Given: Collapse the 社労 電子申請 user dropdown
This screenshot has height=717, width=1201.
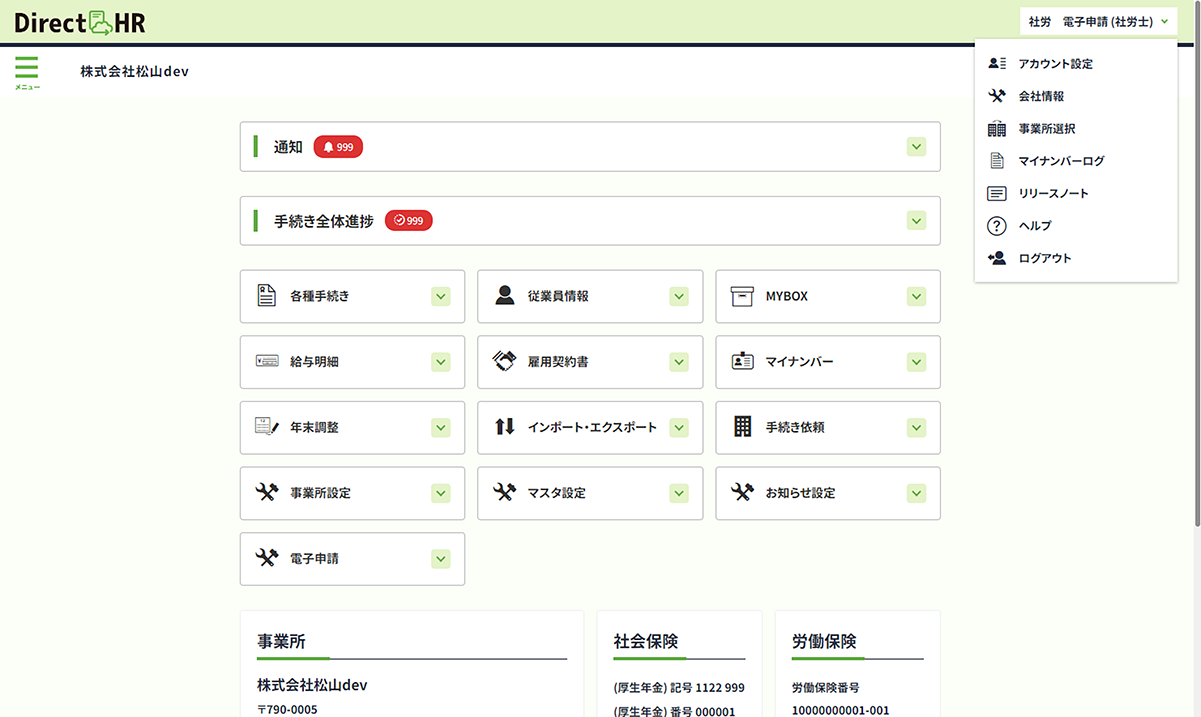Looking at the screenshot, I should coord(1098,21).
